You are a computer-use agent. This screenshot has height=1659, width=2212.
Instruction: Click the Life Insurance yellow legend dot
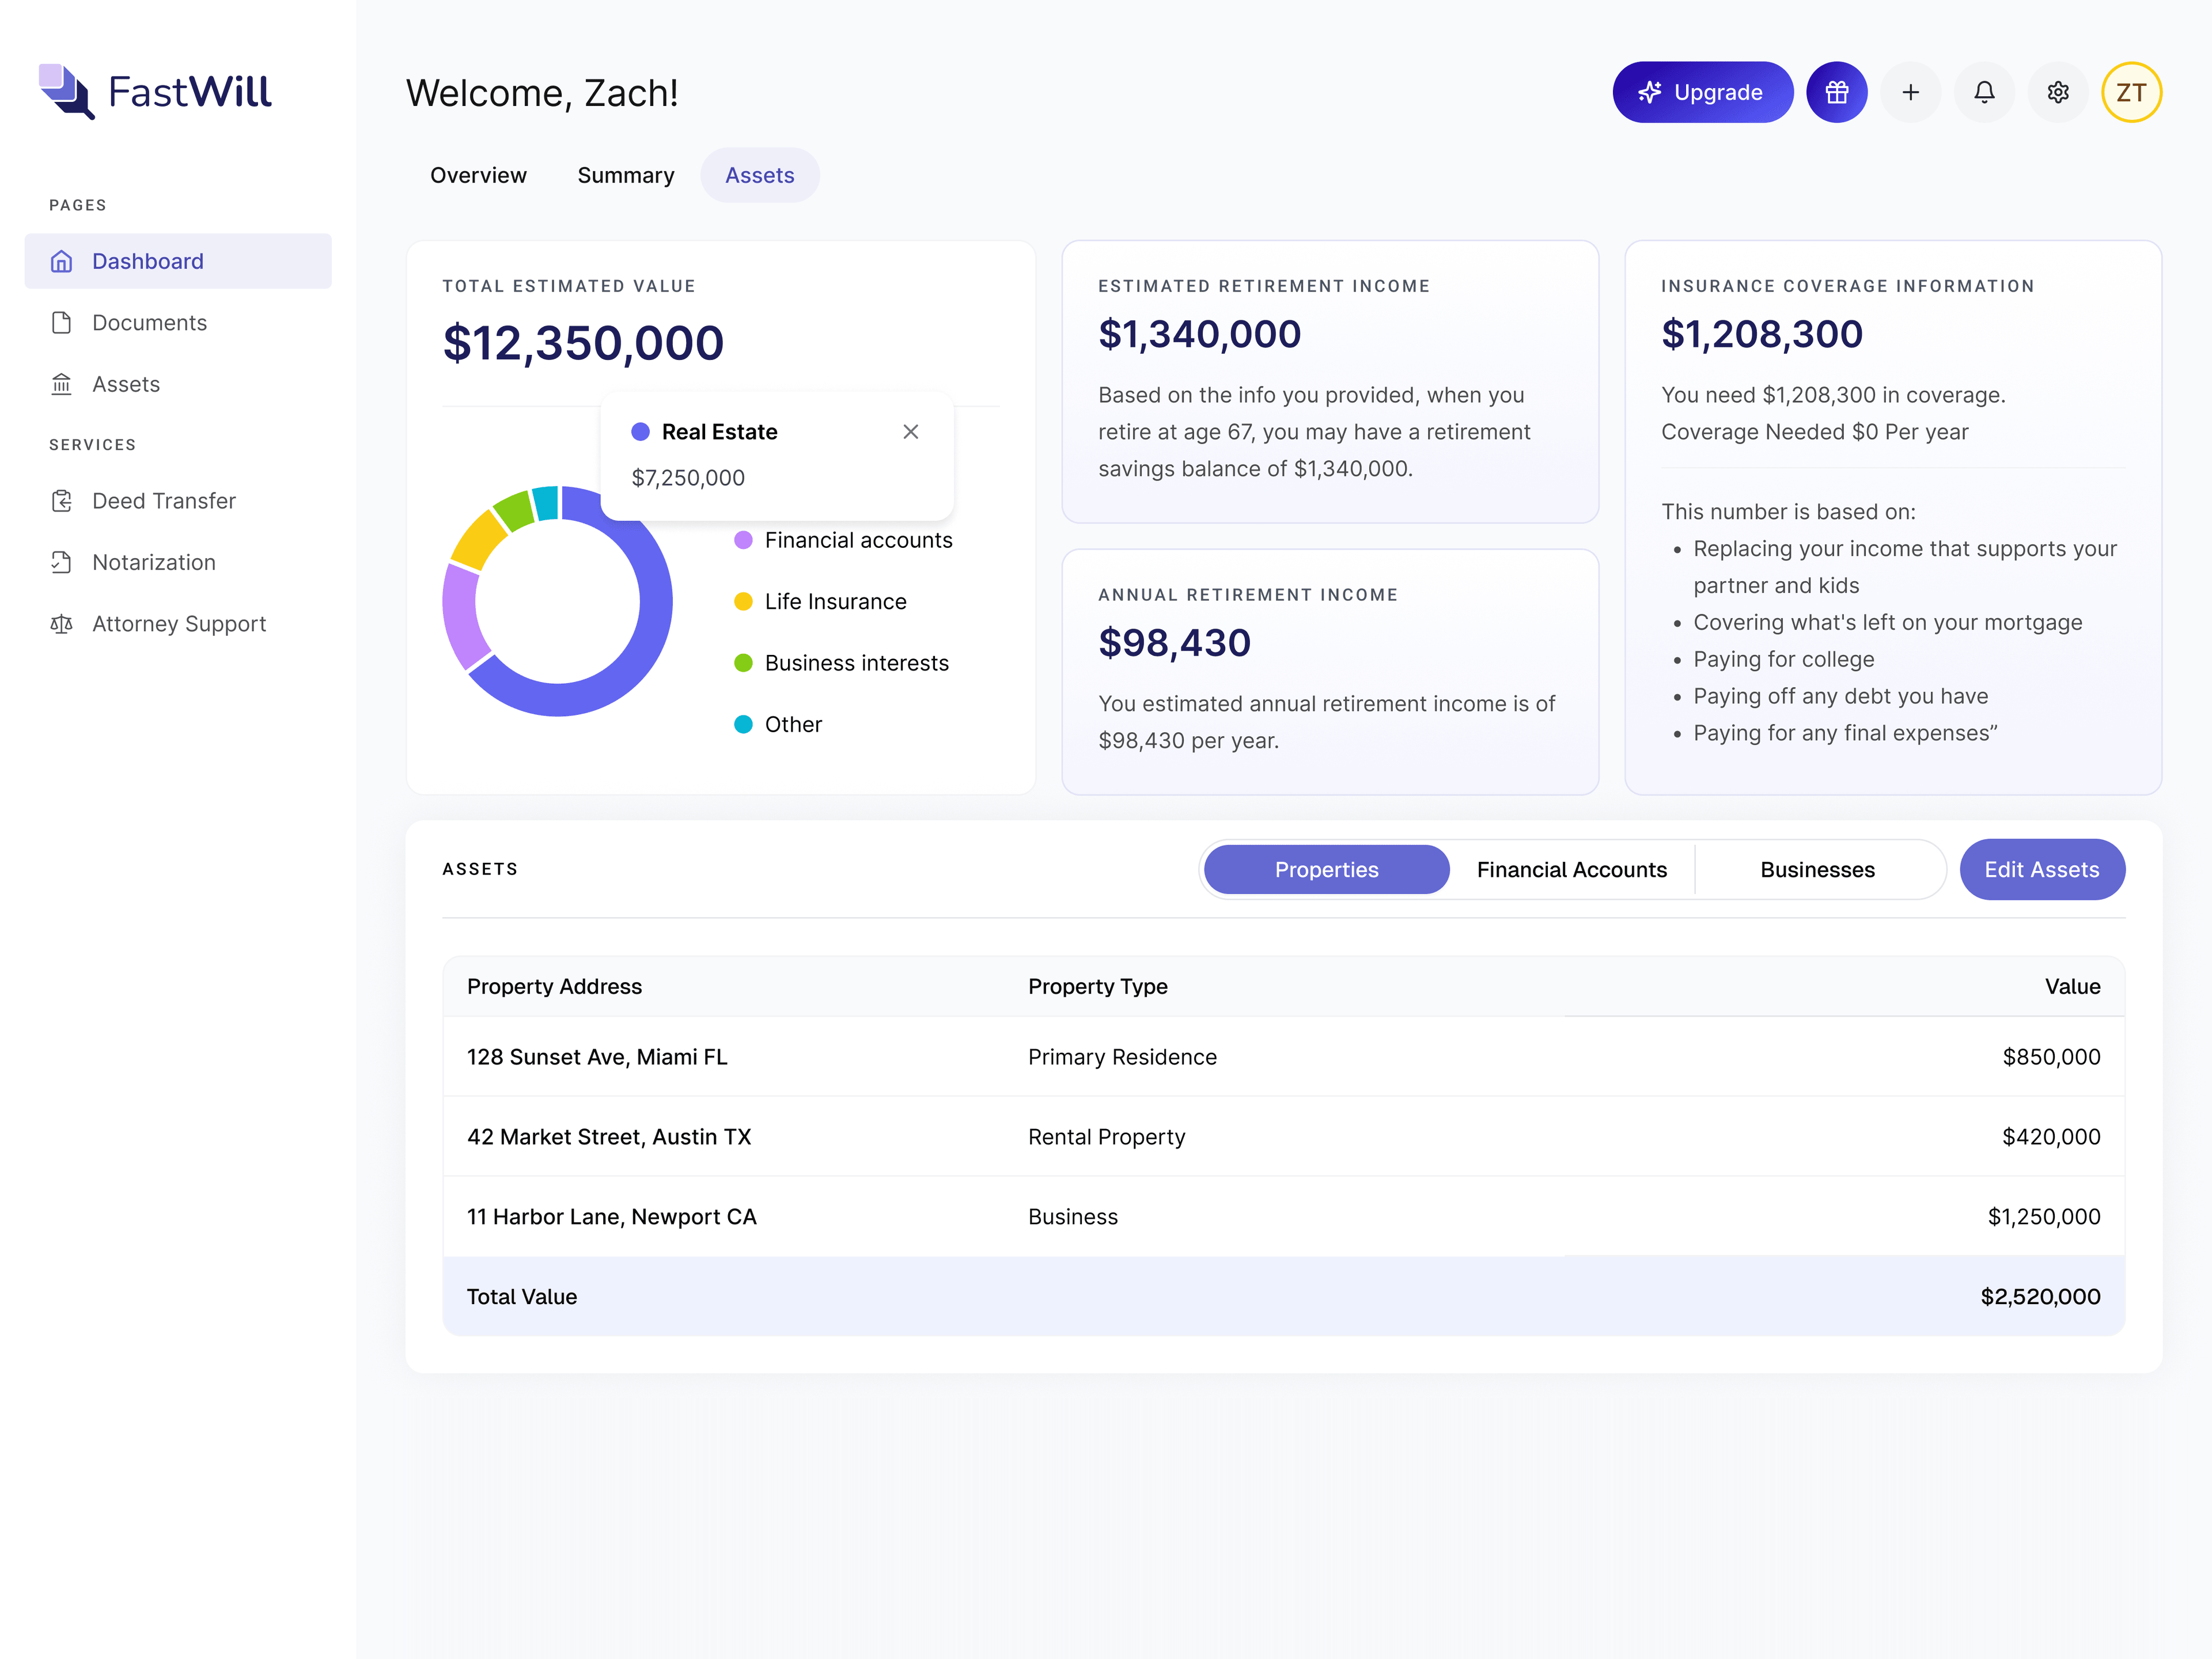pyautogui.click(x=743, y=601)
